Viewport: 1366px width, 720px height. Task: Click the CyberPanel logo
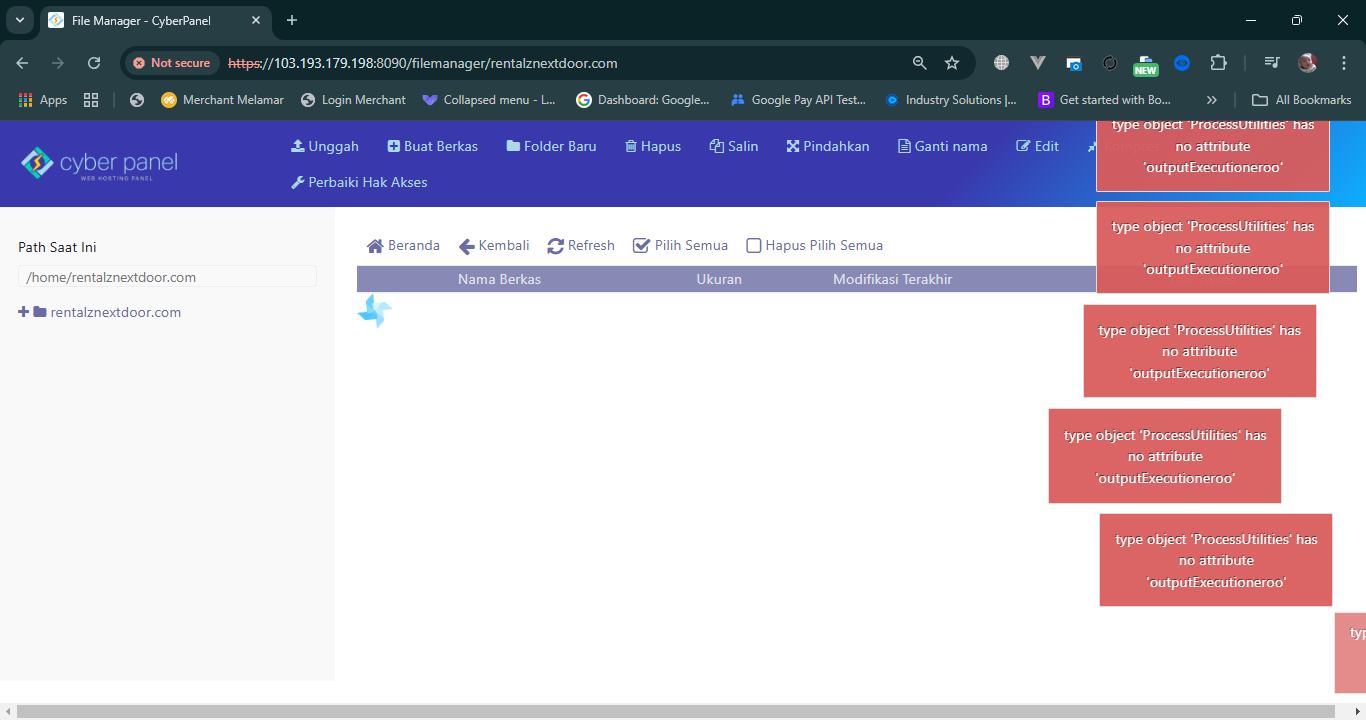tap(99, 163)
